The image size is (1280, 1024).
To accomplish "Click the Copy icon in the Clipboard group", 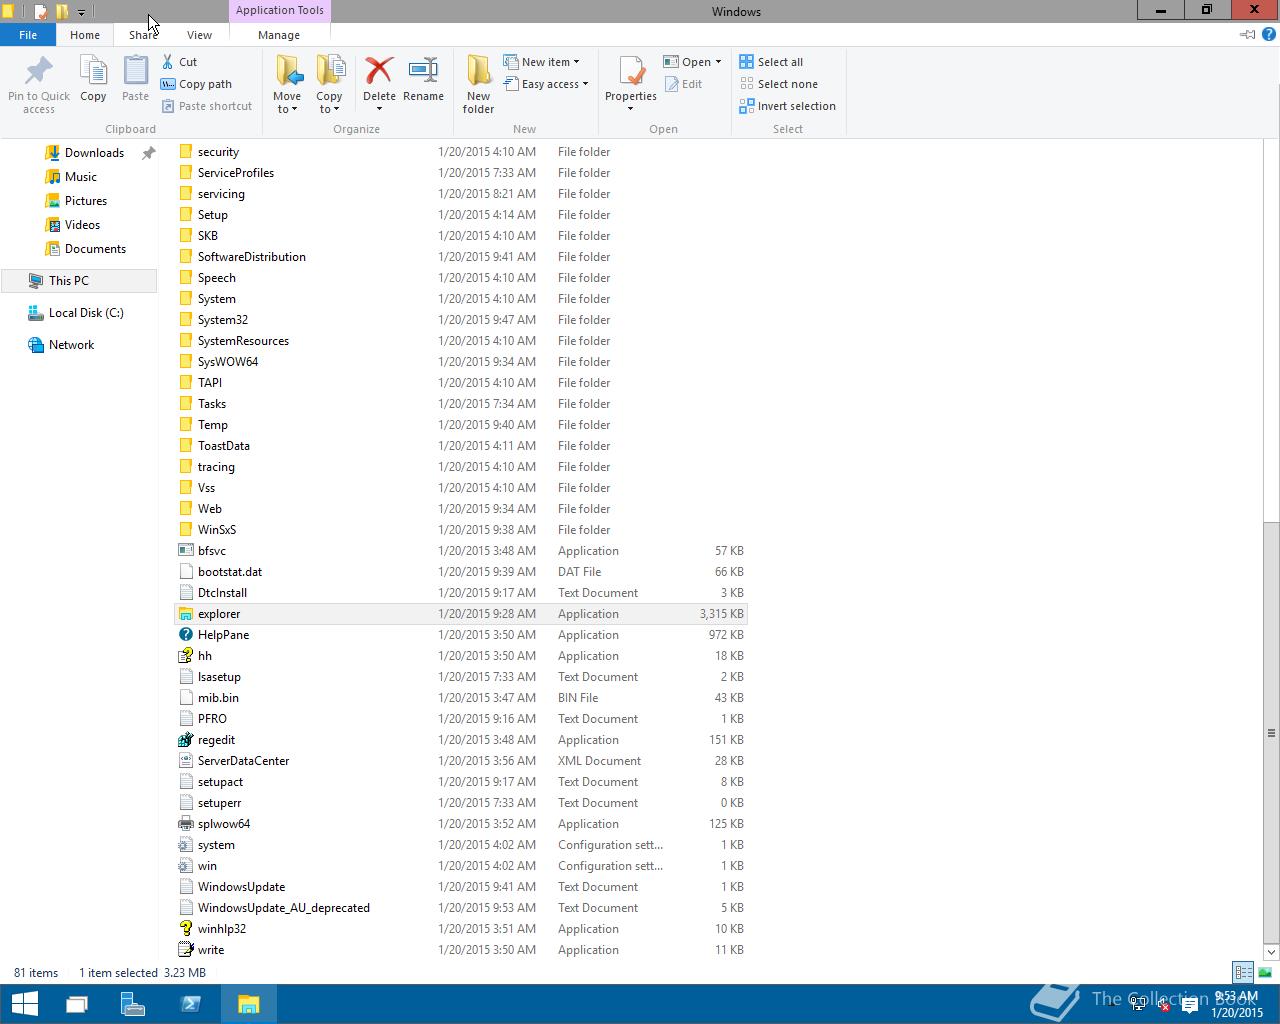I will tap(93, 71).
